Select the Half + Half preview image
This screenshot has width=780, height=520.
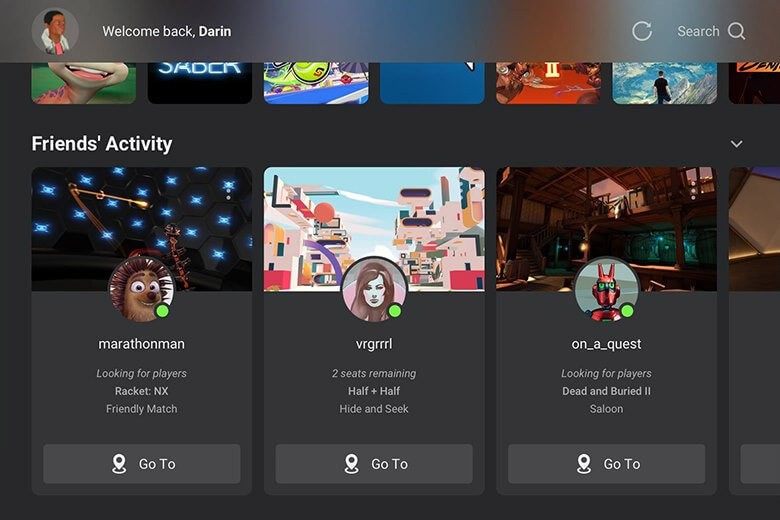374,229
